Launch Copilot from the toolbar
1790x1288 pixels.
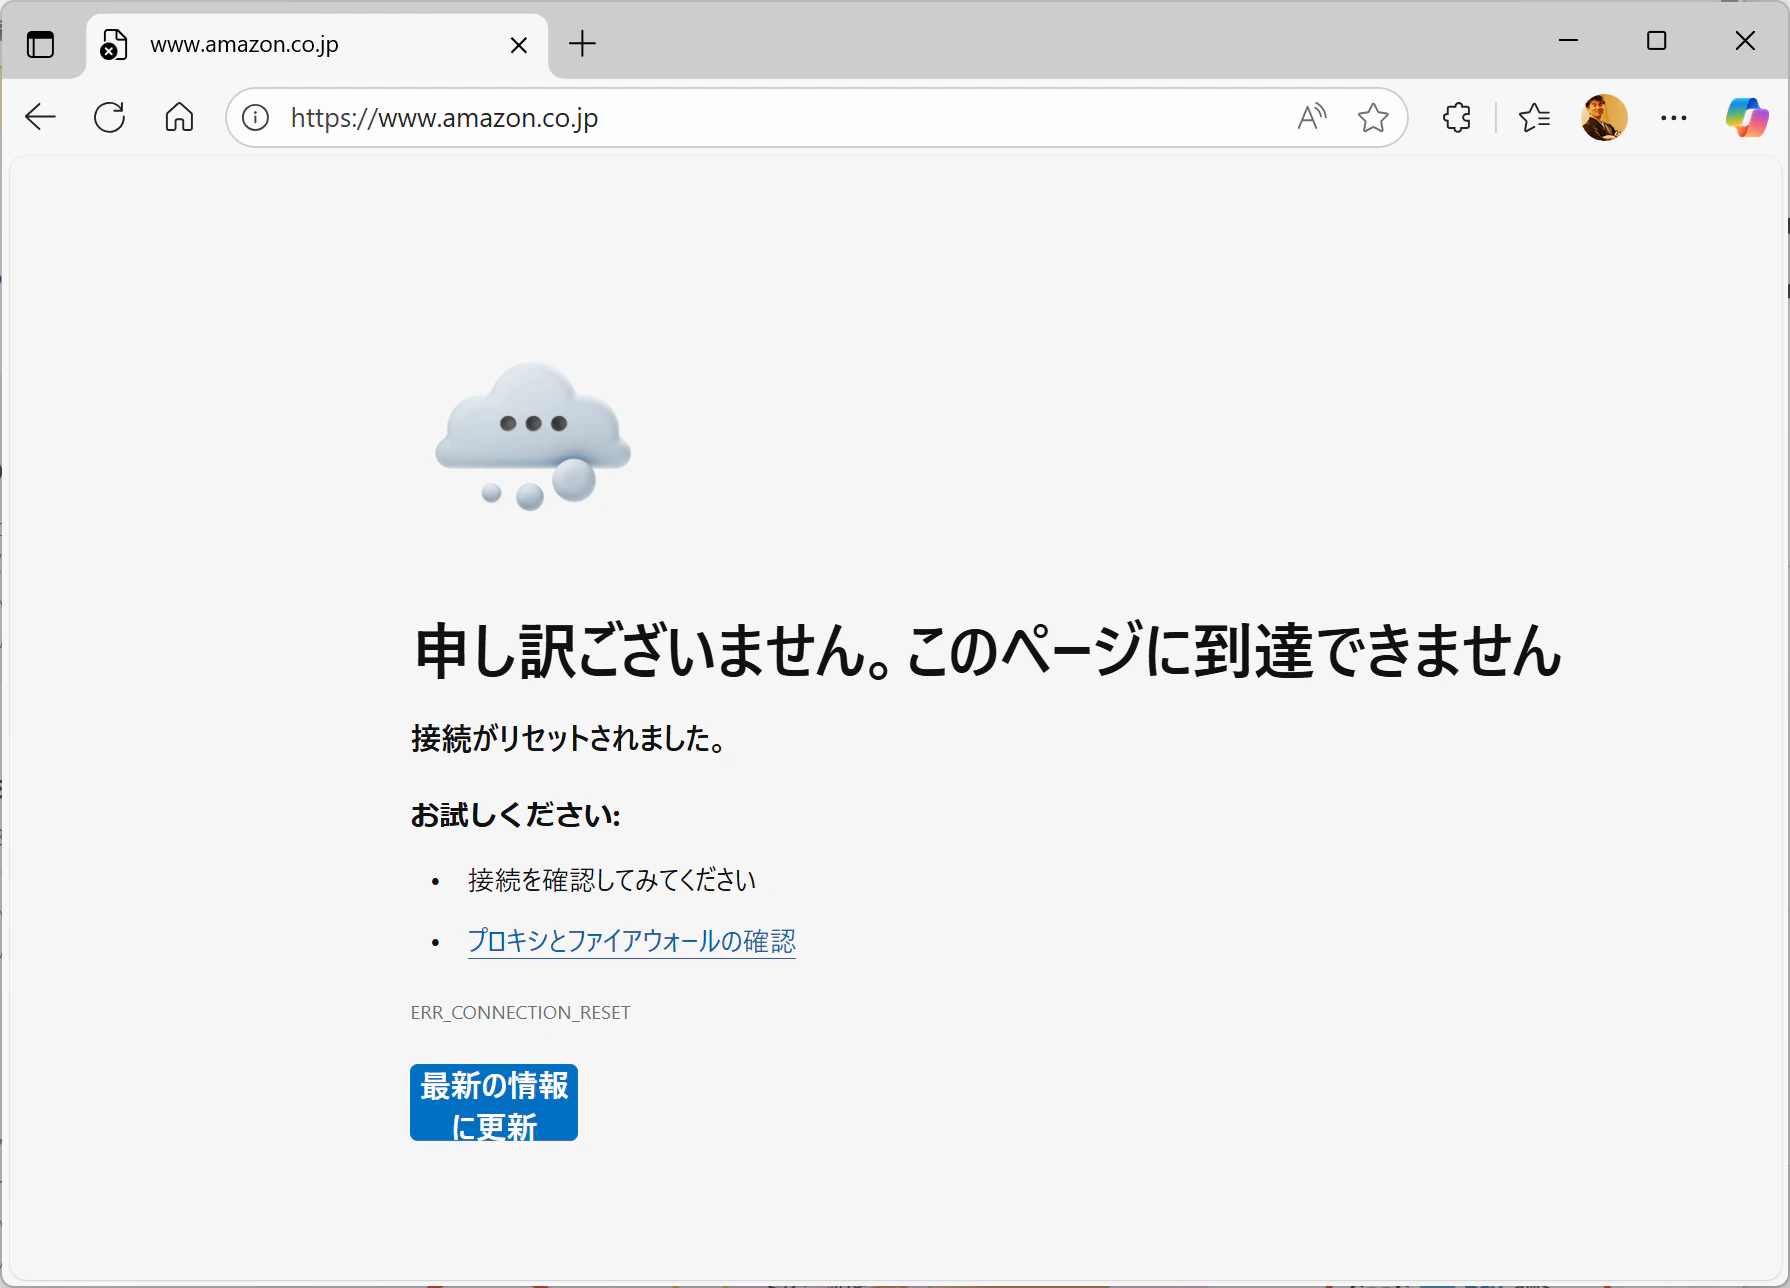pos(1747,117)
